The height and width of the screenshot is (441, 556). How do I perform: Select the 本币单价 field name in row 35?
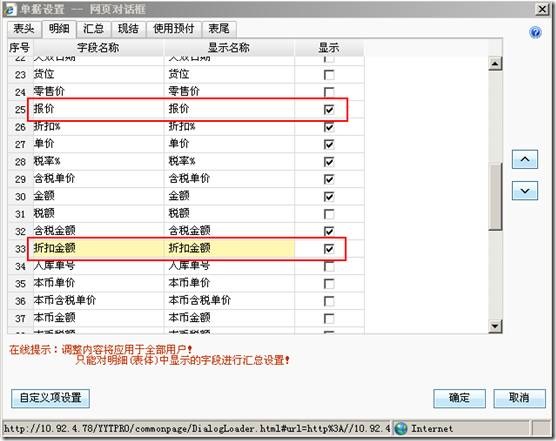(98, 283)
